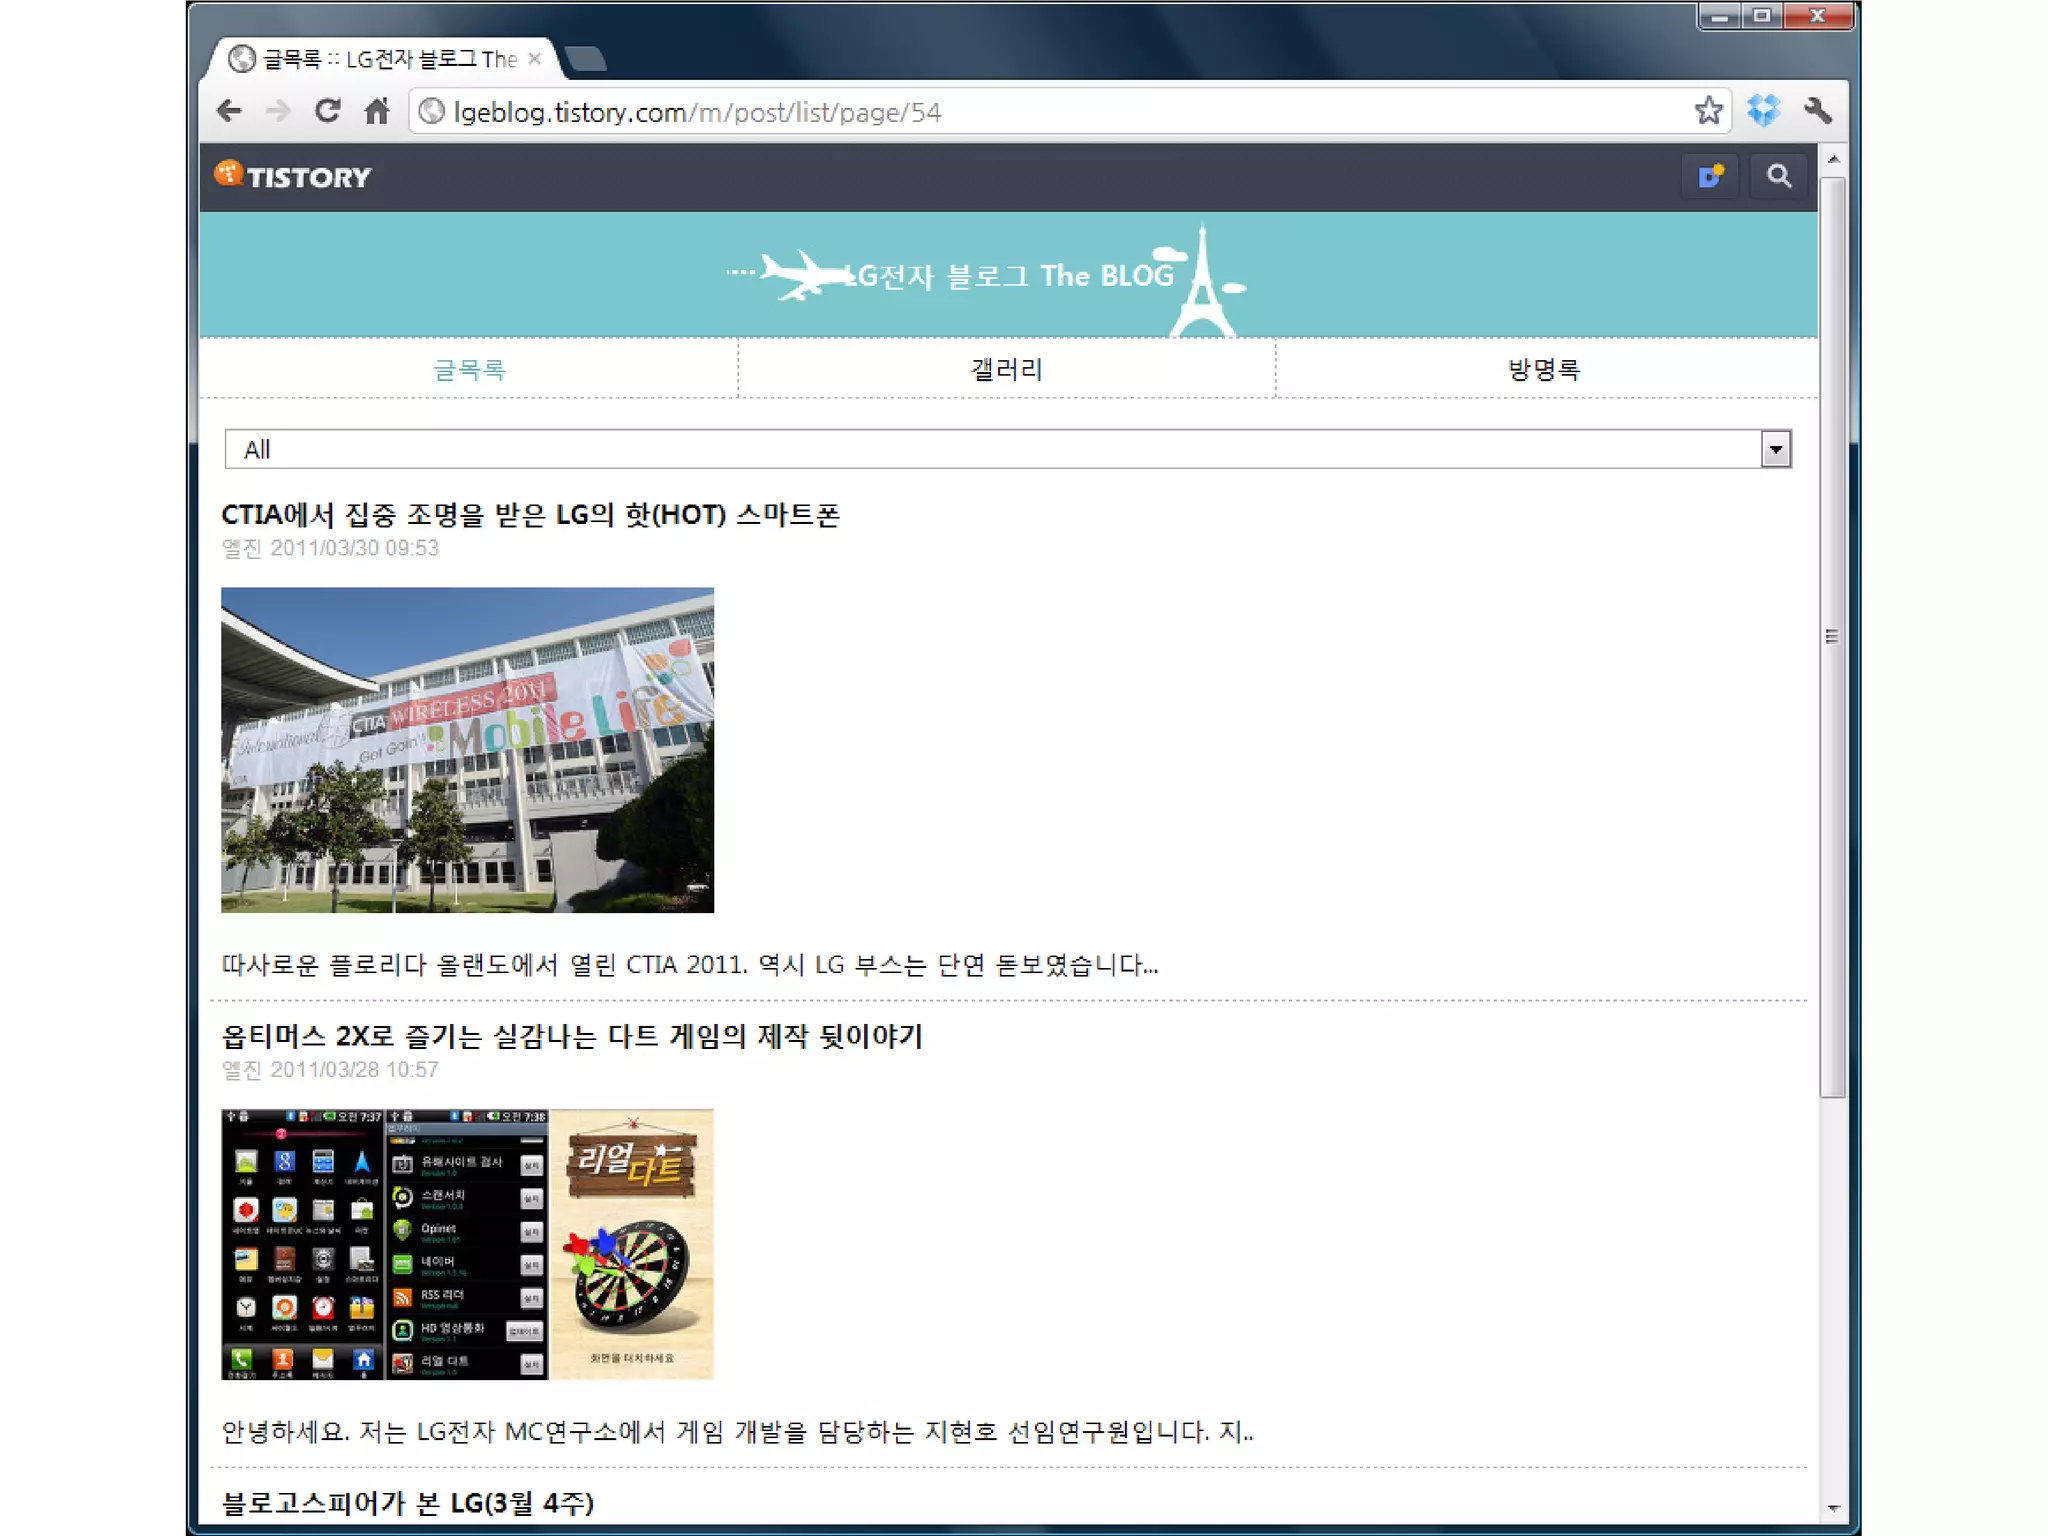The width and height of the screenshot is (2048, 1536).
Task: Open the Dropbox extension icon
Action: 1764,111
